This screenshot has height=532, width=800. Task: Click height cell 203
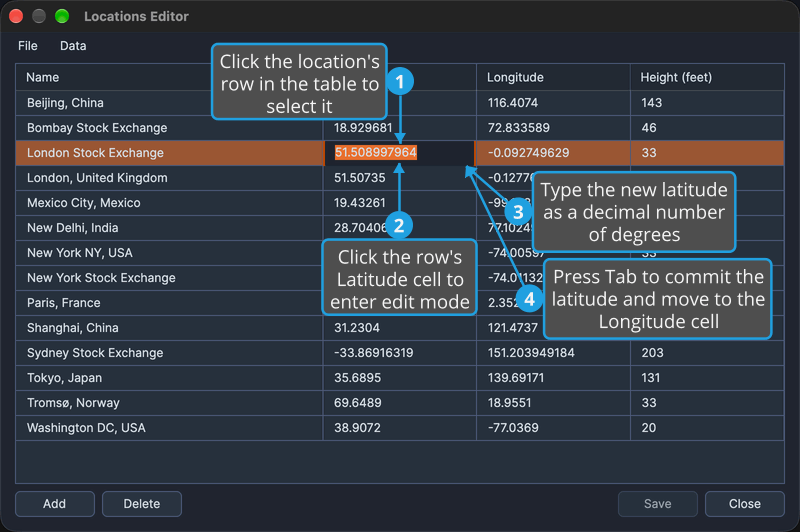[707, 353]
